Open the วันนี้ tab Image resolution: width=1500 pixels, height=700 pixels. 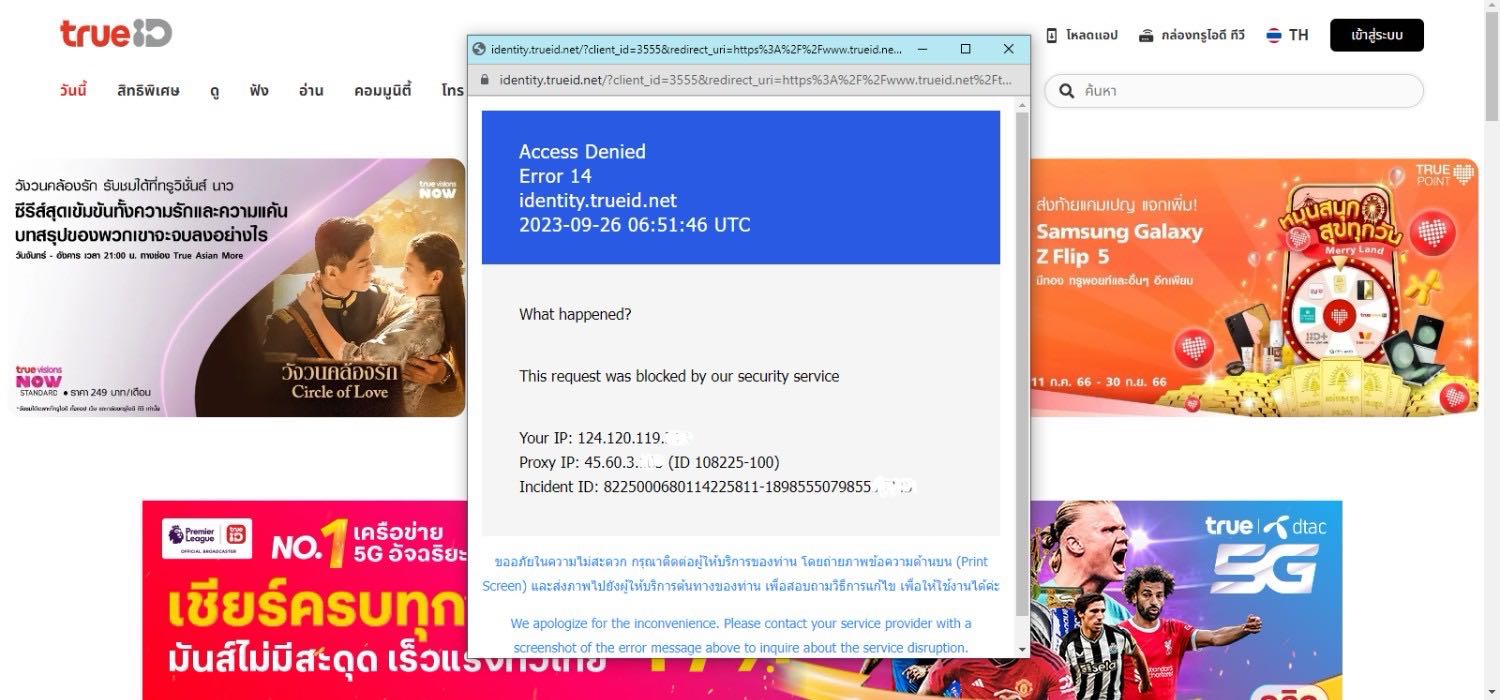[x=73, y=90]
